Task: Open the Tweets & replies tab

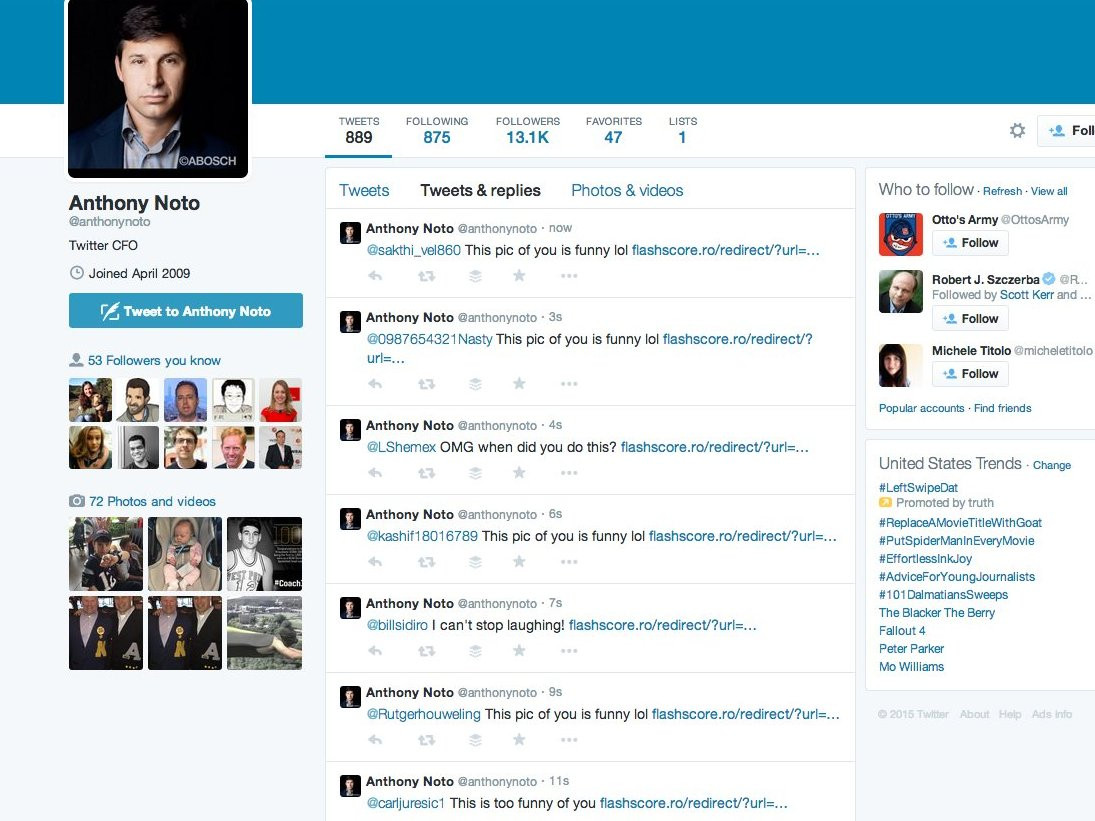Action: click(480, 190)
